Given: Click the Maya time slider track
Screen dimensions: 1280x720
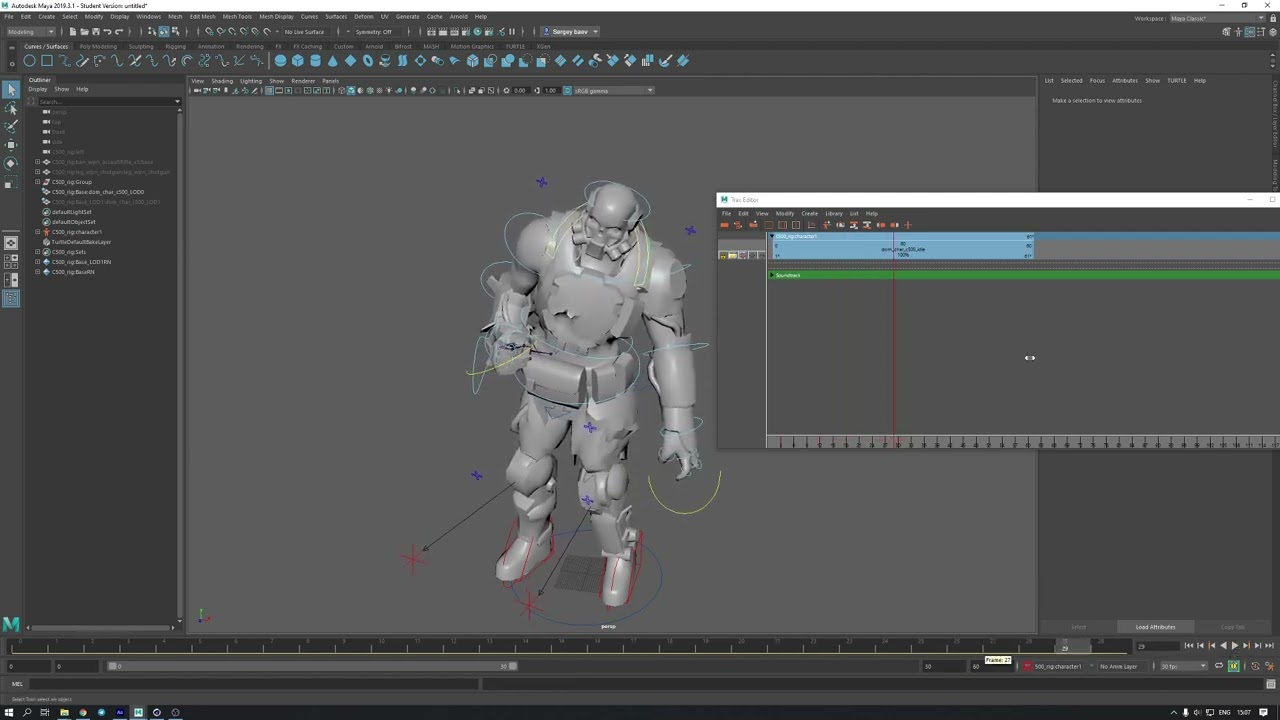Looking at the screenshot, I should (570, 646).
